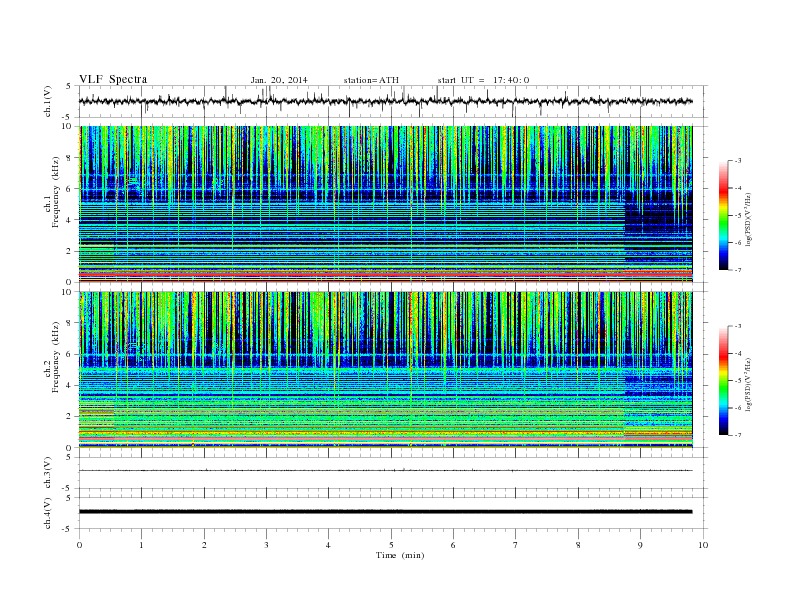Image resolution: width=792 pixels, height=612 pixels.
Task: Click the "1" tick on the Time axis
Action: pos(142,545)
